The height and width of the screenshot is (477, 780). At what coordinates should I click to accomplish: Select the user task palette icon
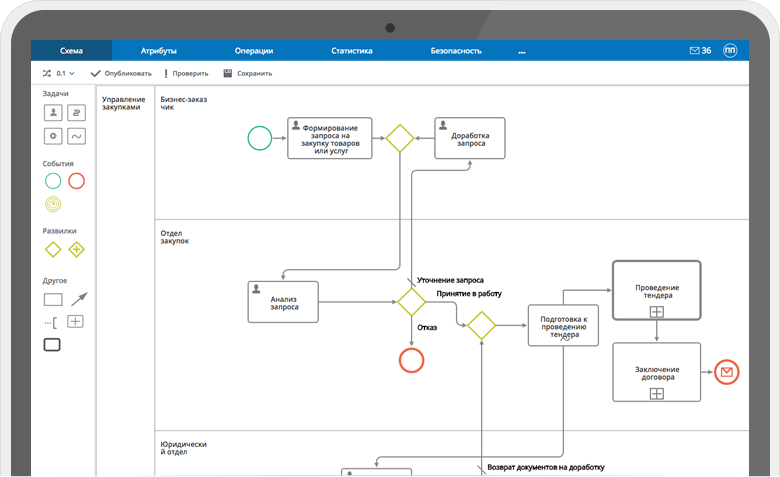tap(53, 112)
